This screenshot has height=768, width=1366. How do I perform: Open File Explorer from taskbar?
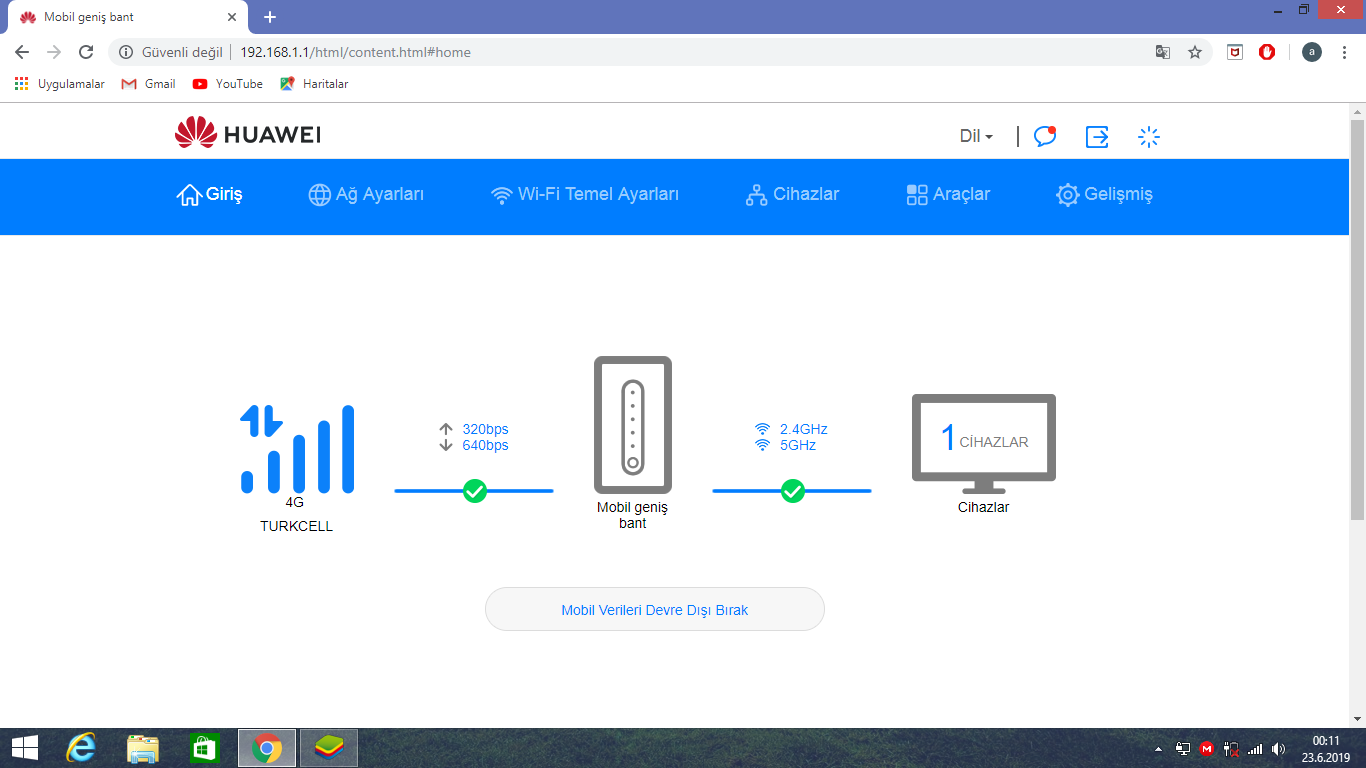click(x=143, y=748)
